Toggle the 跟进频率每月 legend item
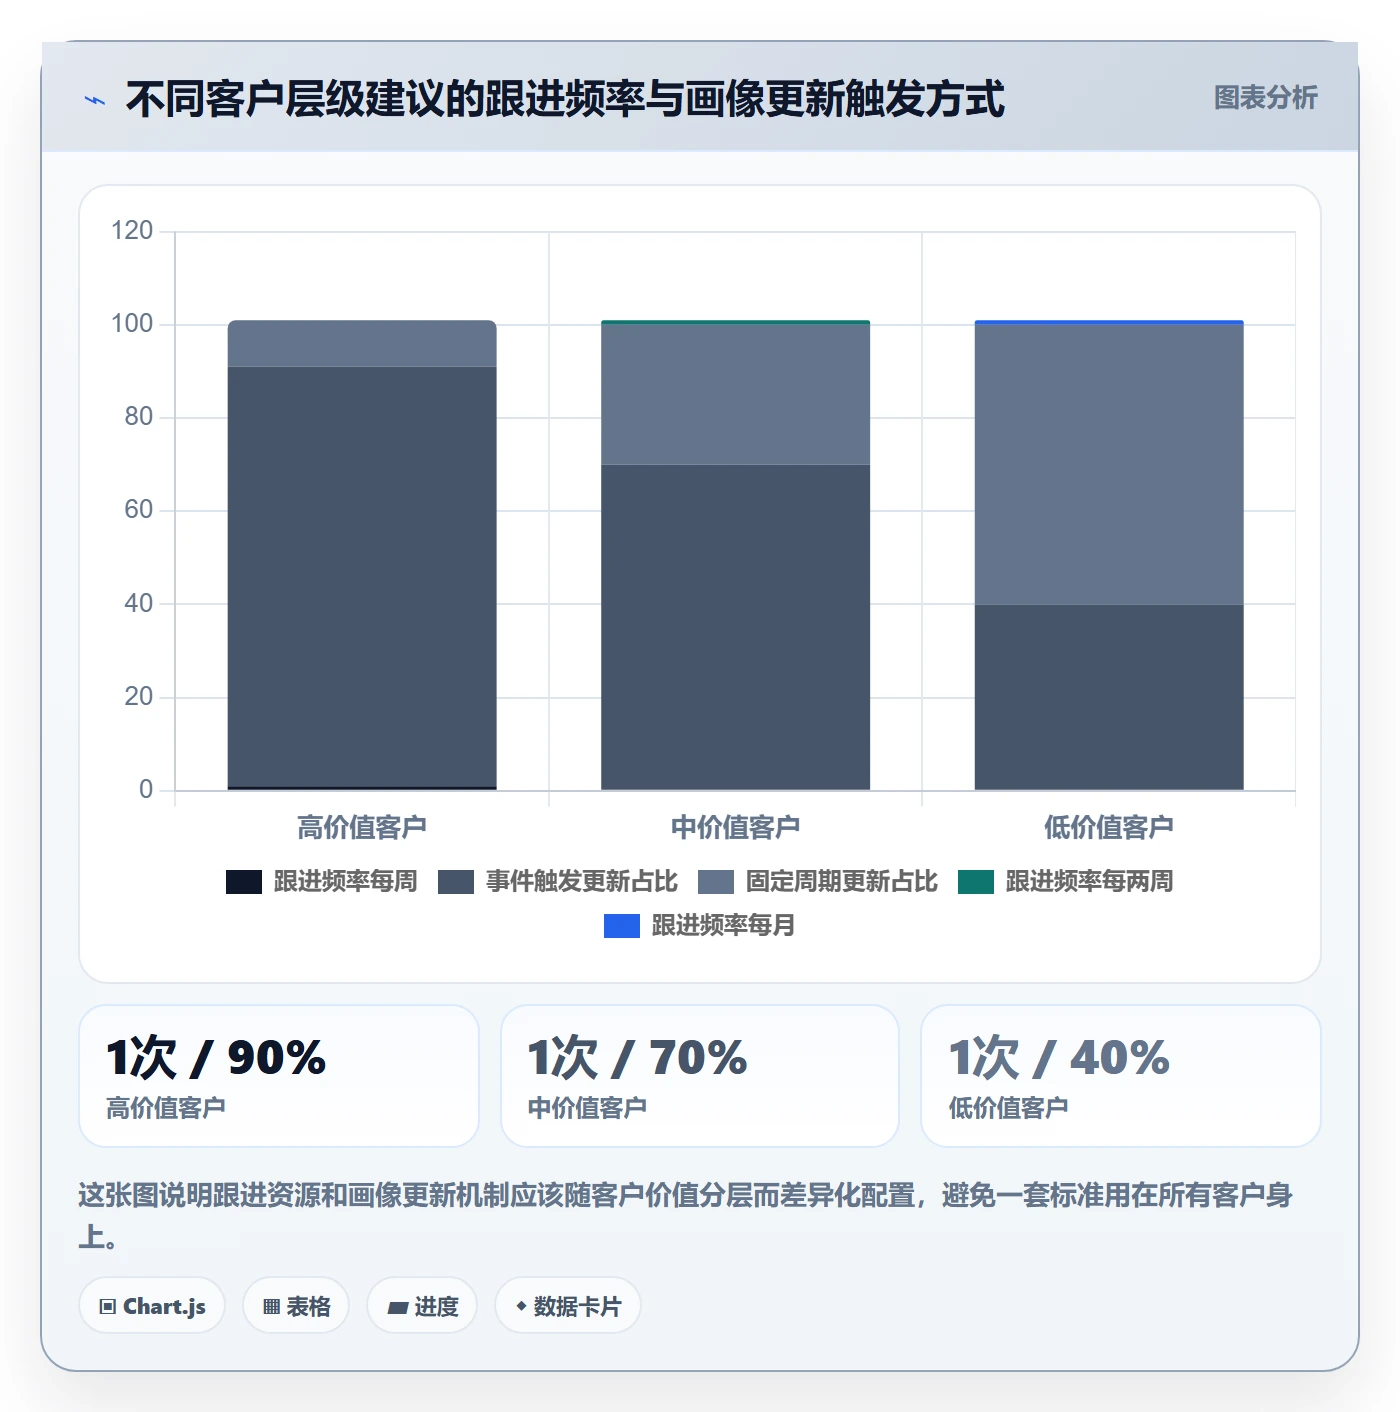Image resolution: width=1400 pixels, height=1412 pixels. [699, 925]
